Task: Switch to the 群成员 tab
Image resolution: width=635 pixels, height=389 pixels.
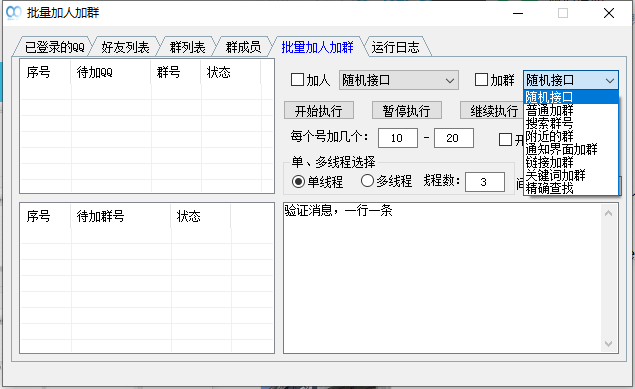Action: 243,47
